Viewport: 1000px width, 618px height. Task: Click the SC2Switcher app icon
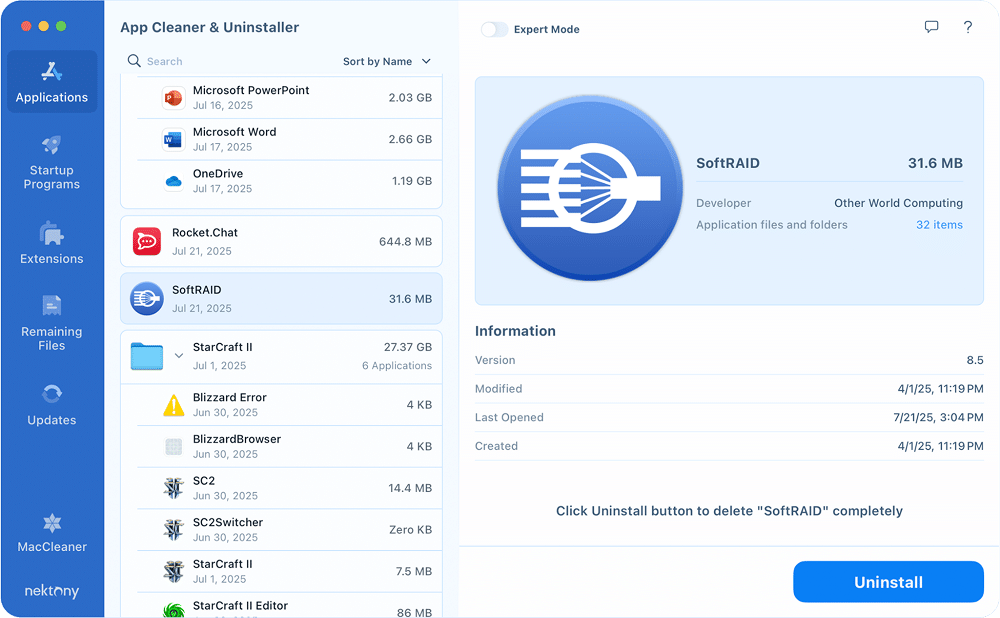tap(173, 529)
